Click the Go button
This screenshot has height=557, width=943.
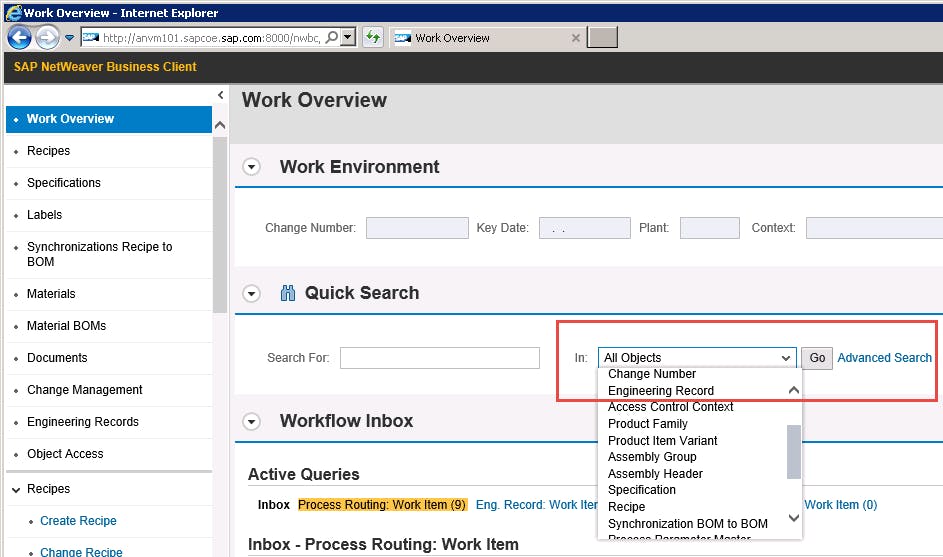[817, 358]
